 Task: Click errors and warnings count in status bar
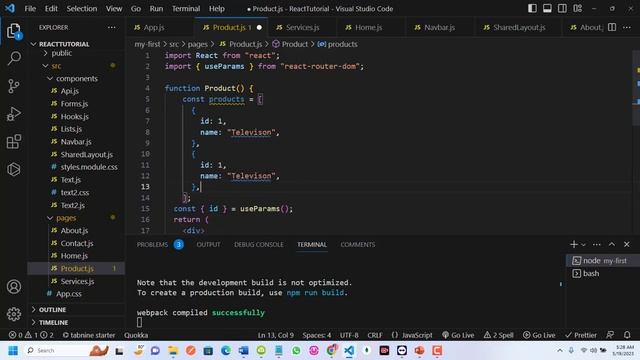click(31, 335)
